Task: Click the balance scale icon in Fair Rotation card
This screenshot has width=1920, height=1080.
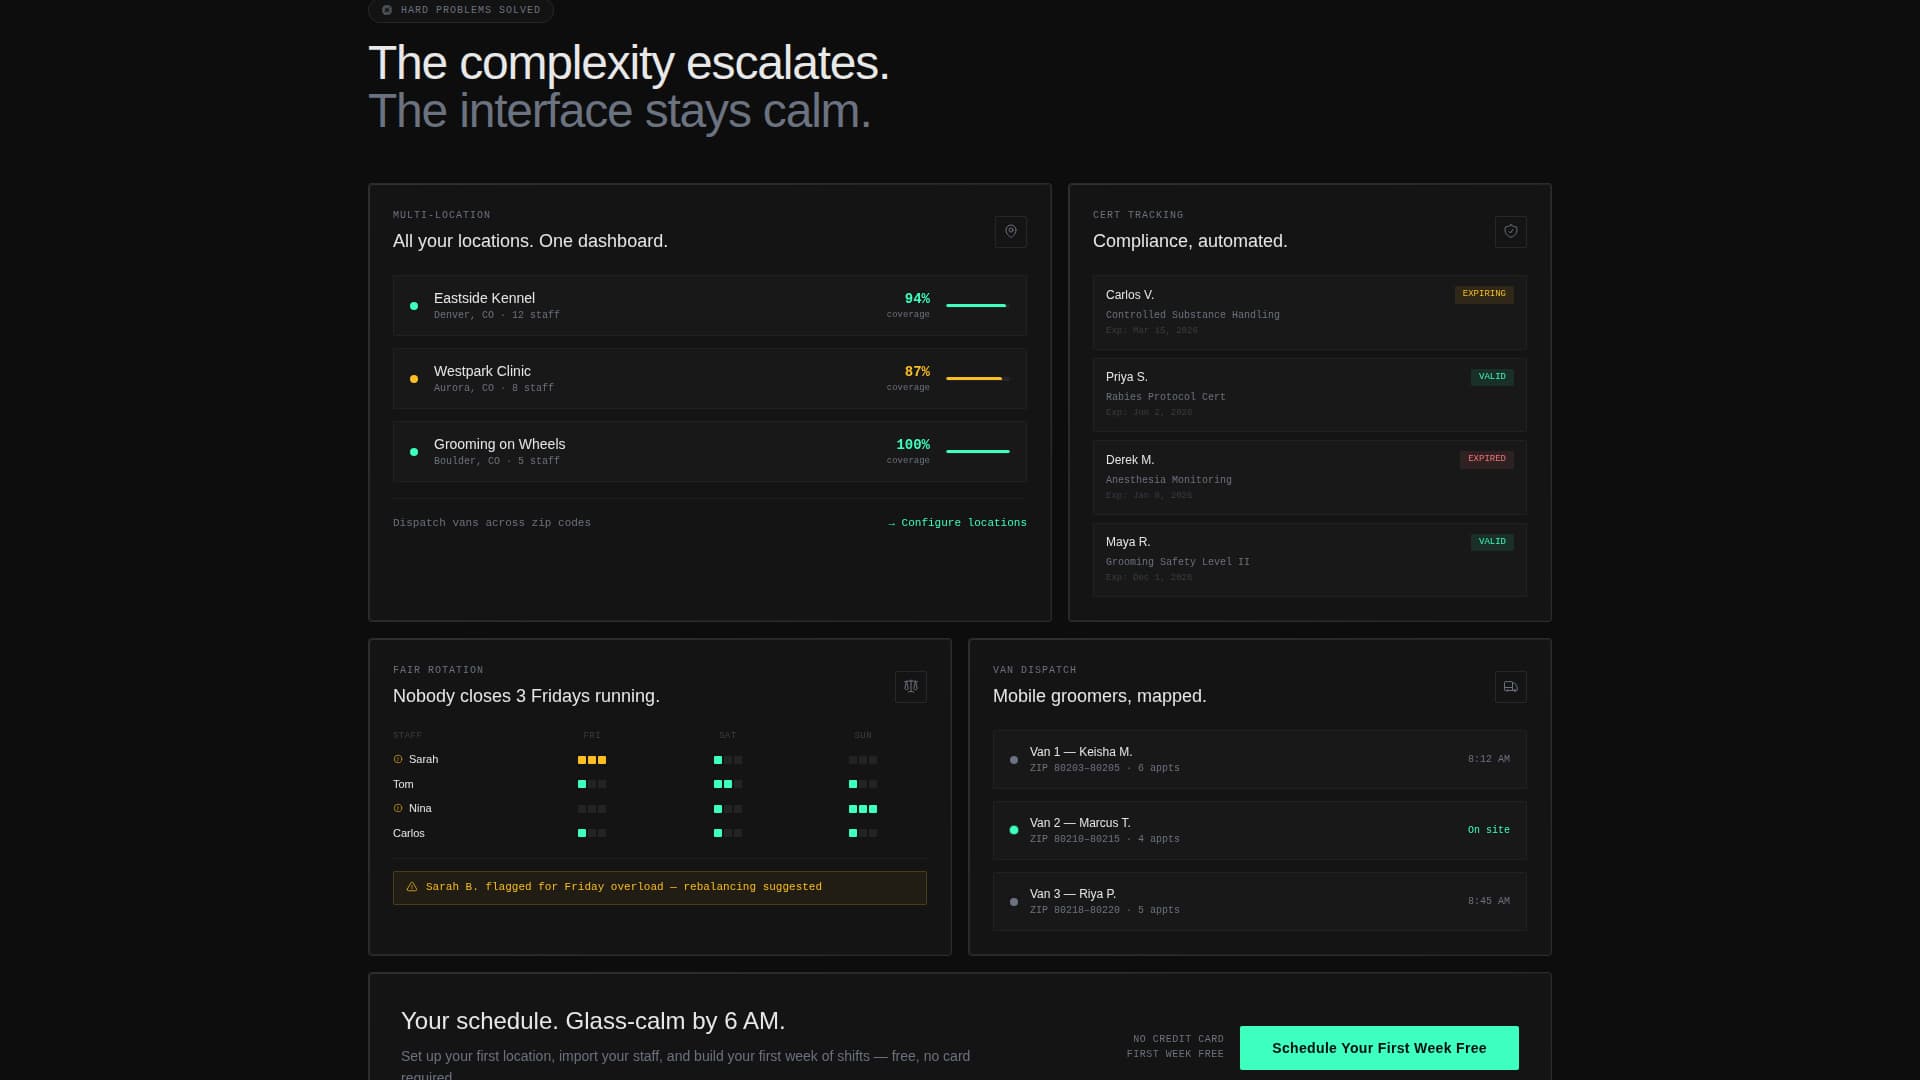Action: click(x=911, y=687)
